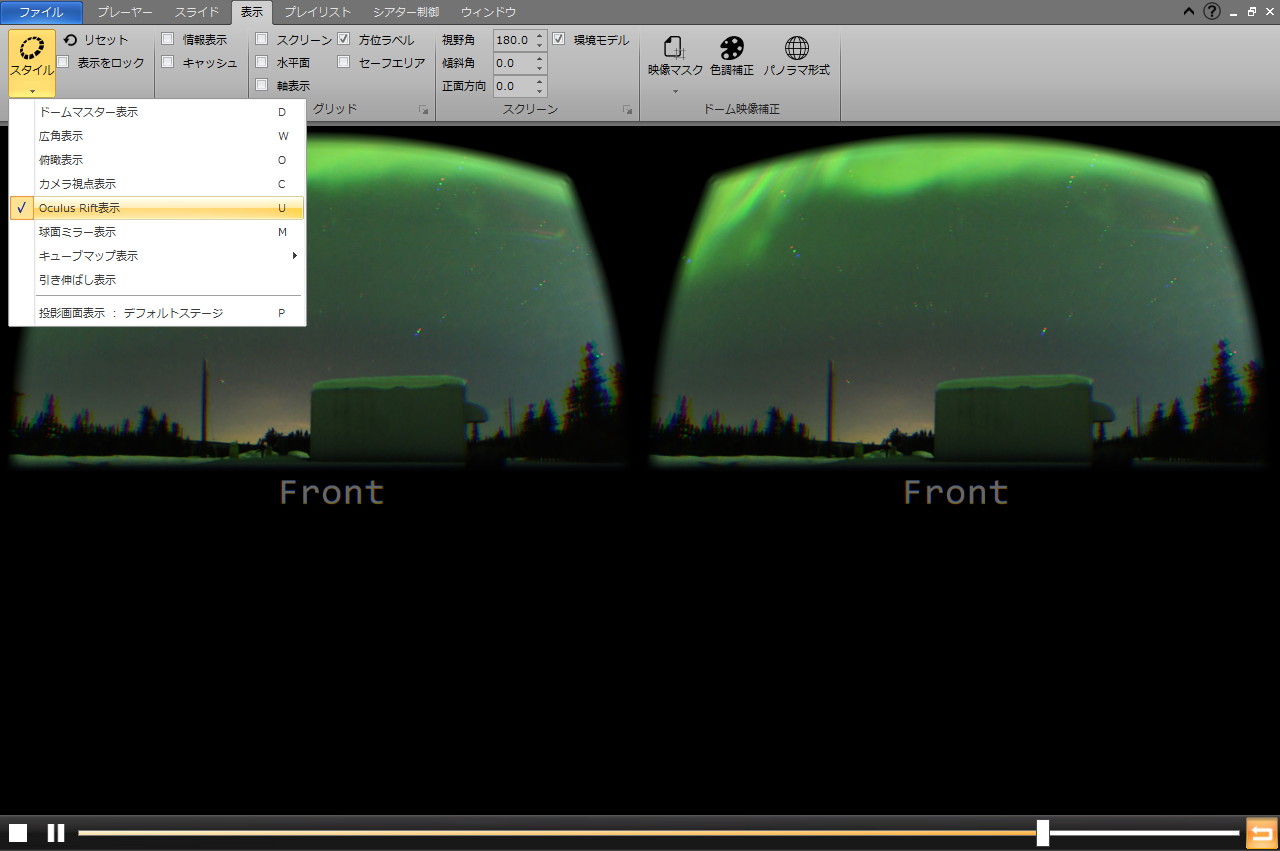Screen dimensions: 1280x851
Task: Open the スクリーン group dialog launcher
Action: click(x=627, y=109)
